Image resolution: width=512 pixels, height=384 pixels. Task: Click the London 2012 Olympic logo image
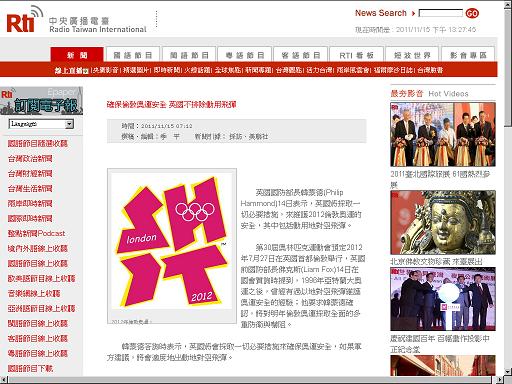click(x=172, y=245)
